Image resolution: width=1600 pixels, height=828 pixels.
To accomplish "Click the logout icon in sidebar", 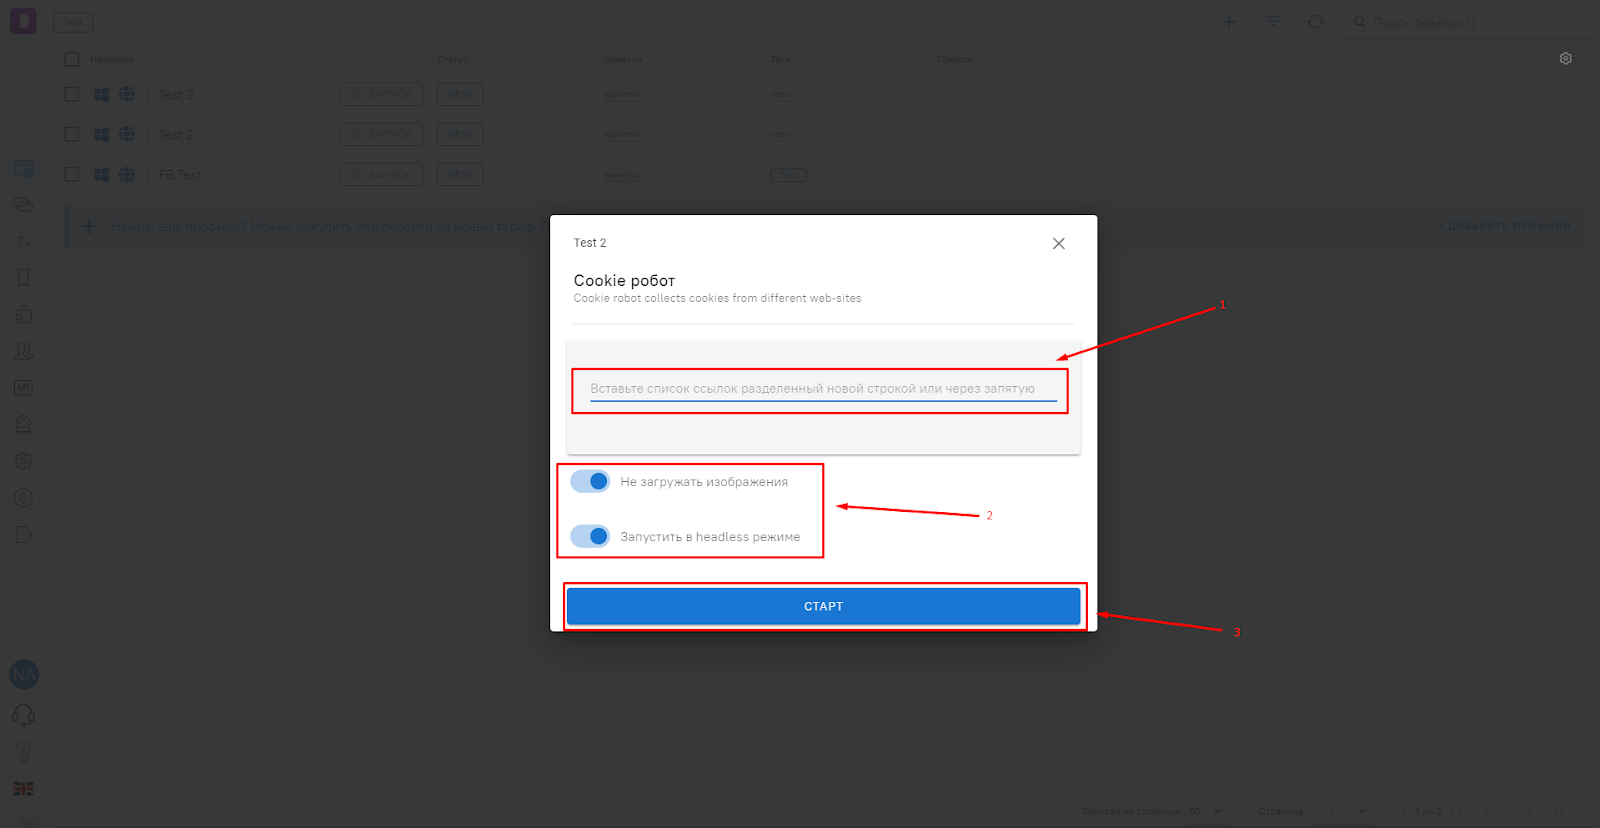I will (23, 535).
